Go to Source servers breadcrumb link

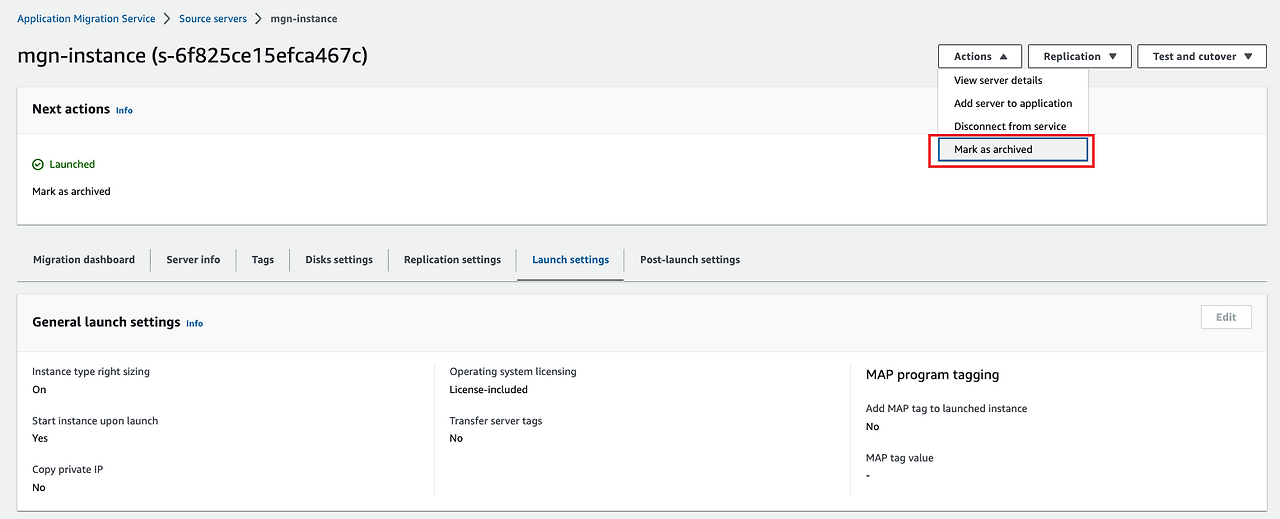click(213, 19)
